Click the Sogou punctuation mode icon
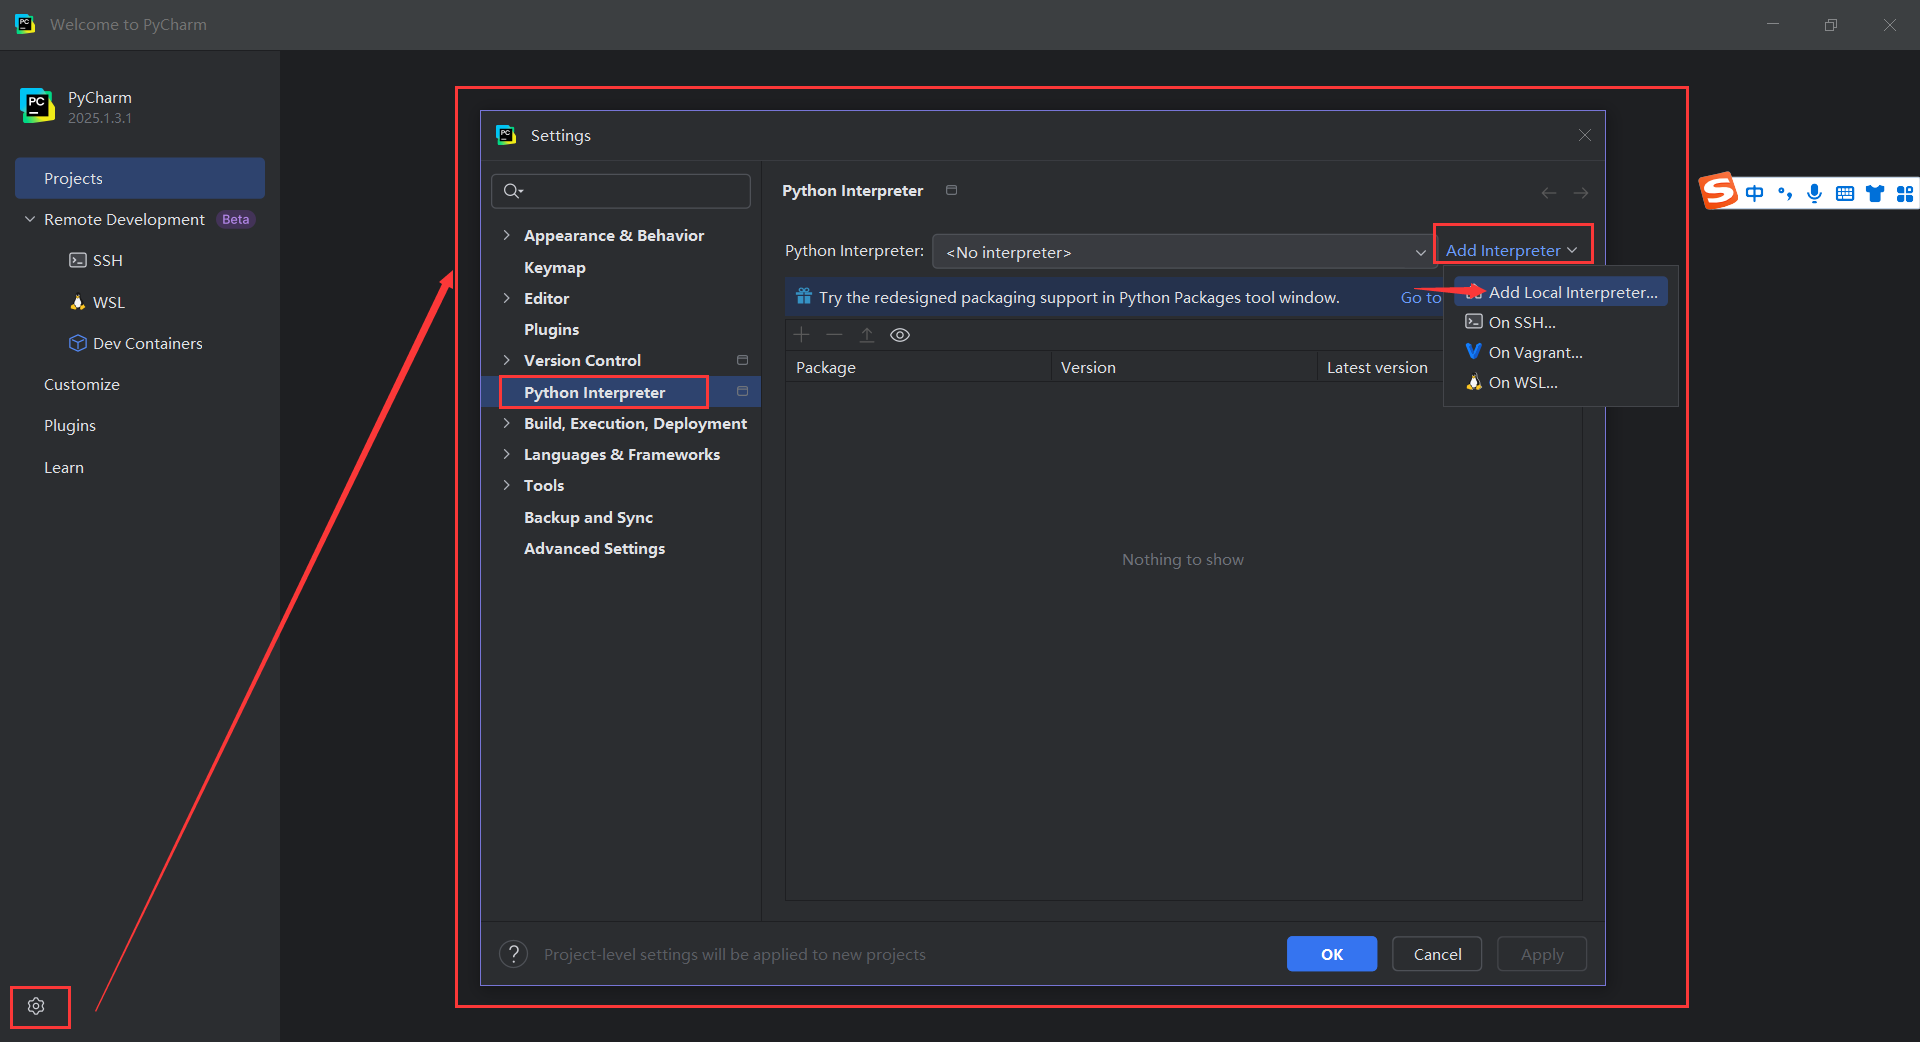This screenshot has height=1042, width=1920. click(x=1785, y=193)
